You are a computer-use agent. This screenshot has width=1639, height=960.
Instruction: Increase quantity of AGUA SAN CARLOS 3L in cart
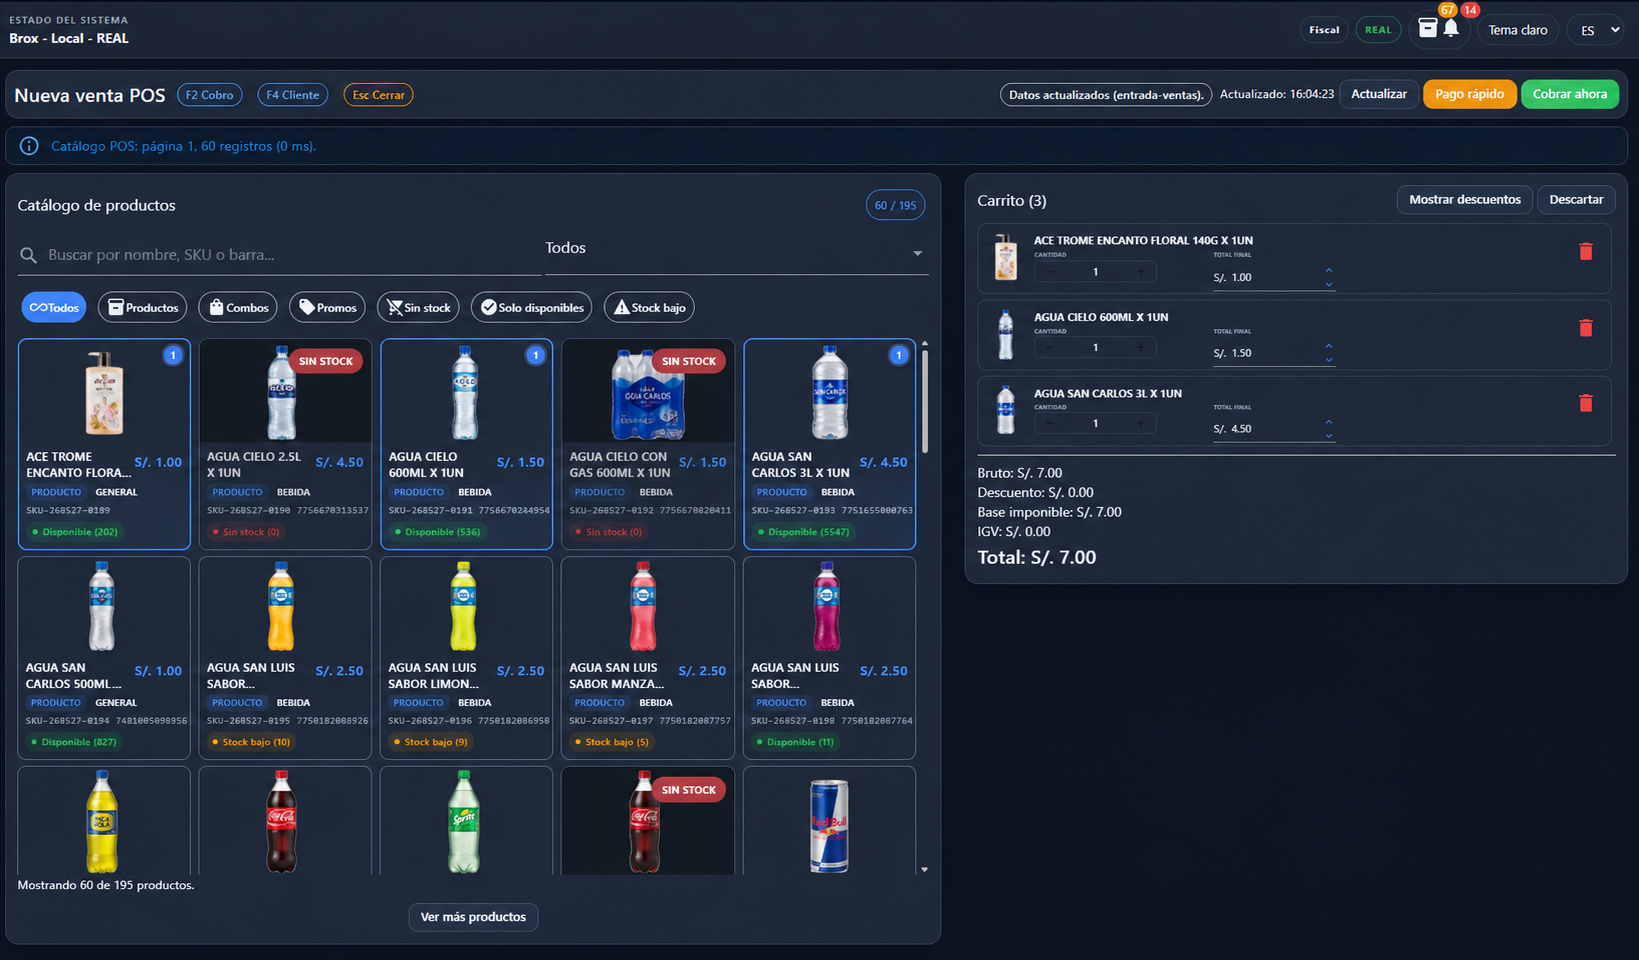pyautogui.click(x=1141, y=423)
